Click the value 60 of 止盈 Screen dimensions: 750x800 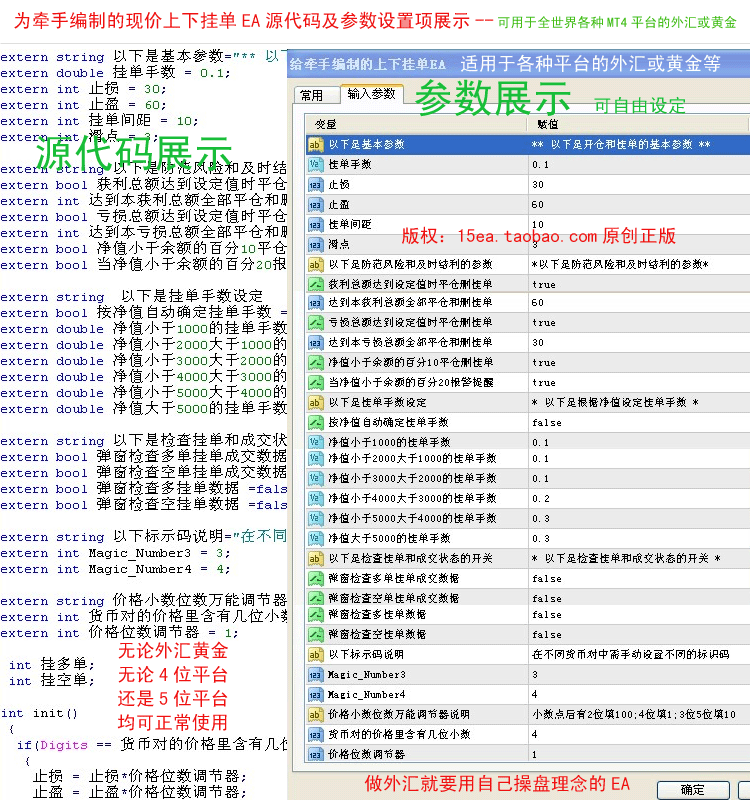click(538, 205)
